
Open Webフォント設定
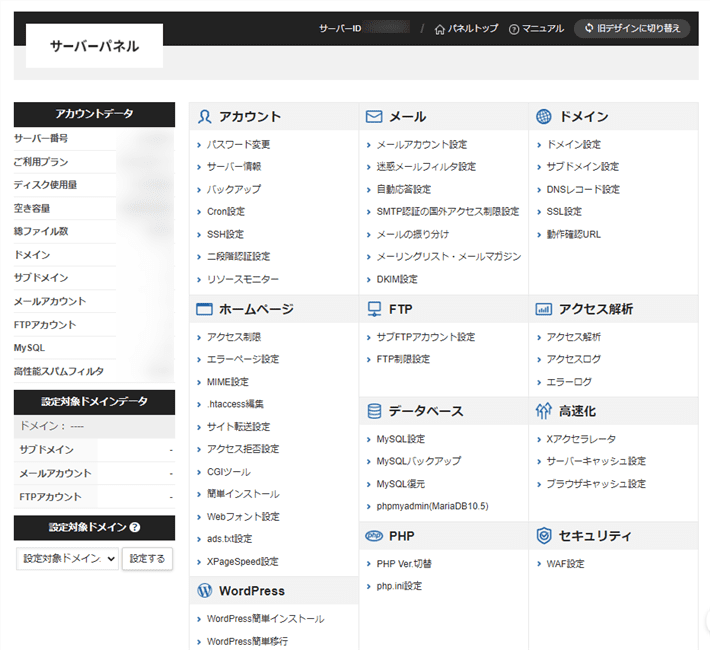pyautogui.click(x=243, y=516)
